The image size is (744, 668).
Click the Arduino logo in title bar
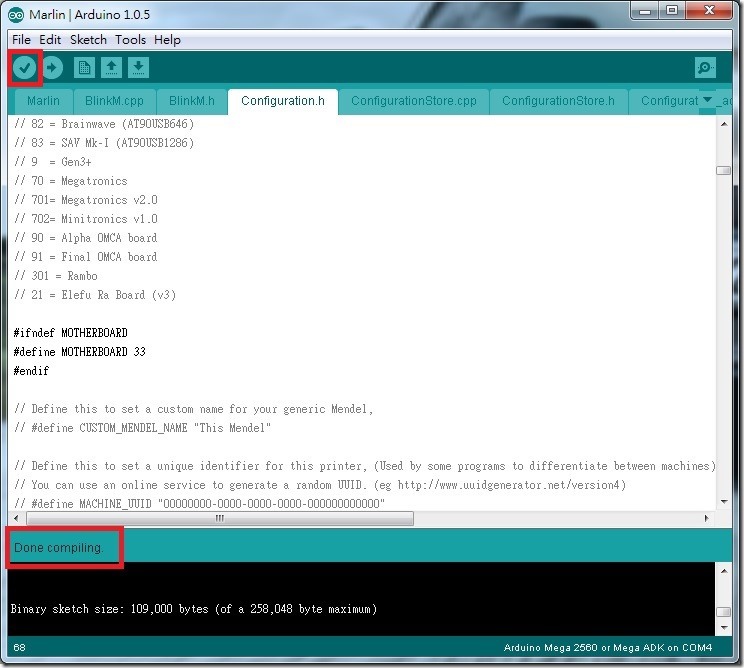(16, 15)
